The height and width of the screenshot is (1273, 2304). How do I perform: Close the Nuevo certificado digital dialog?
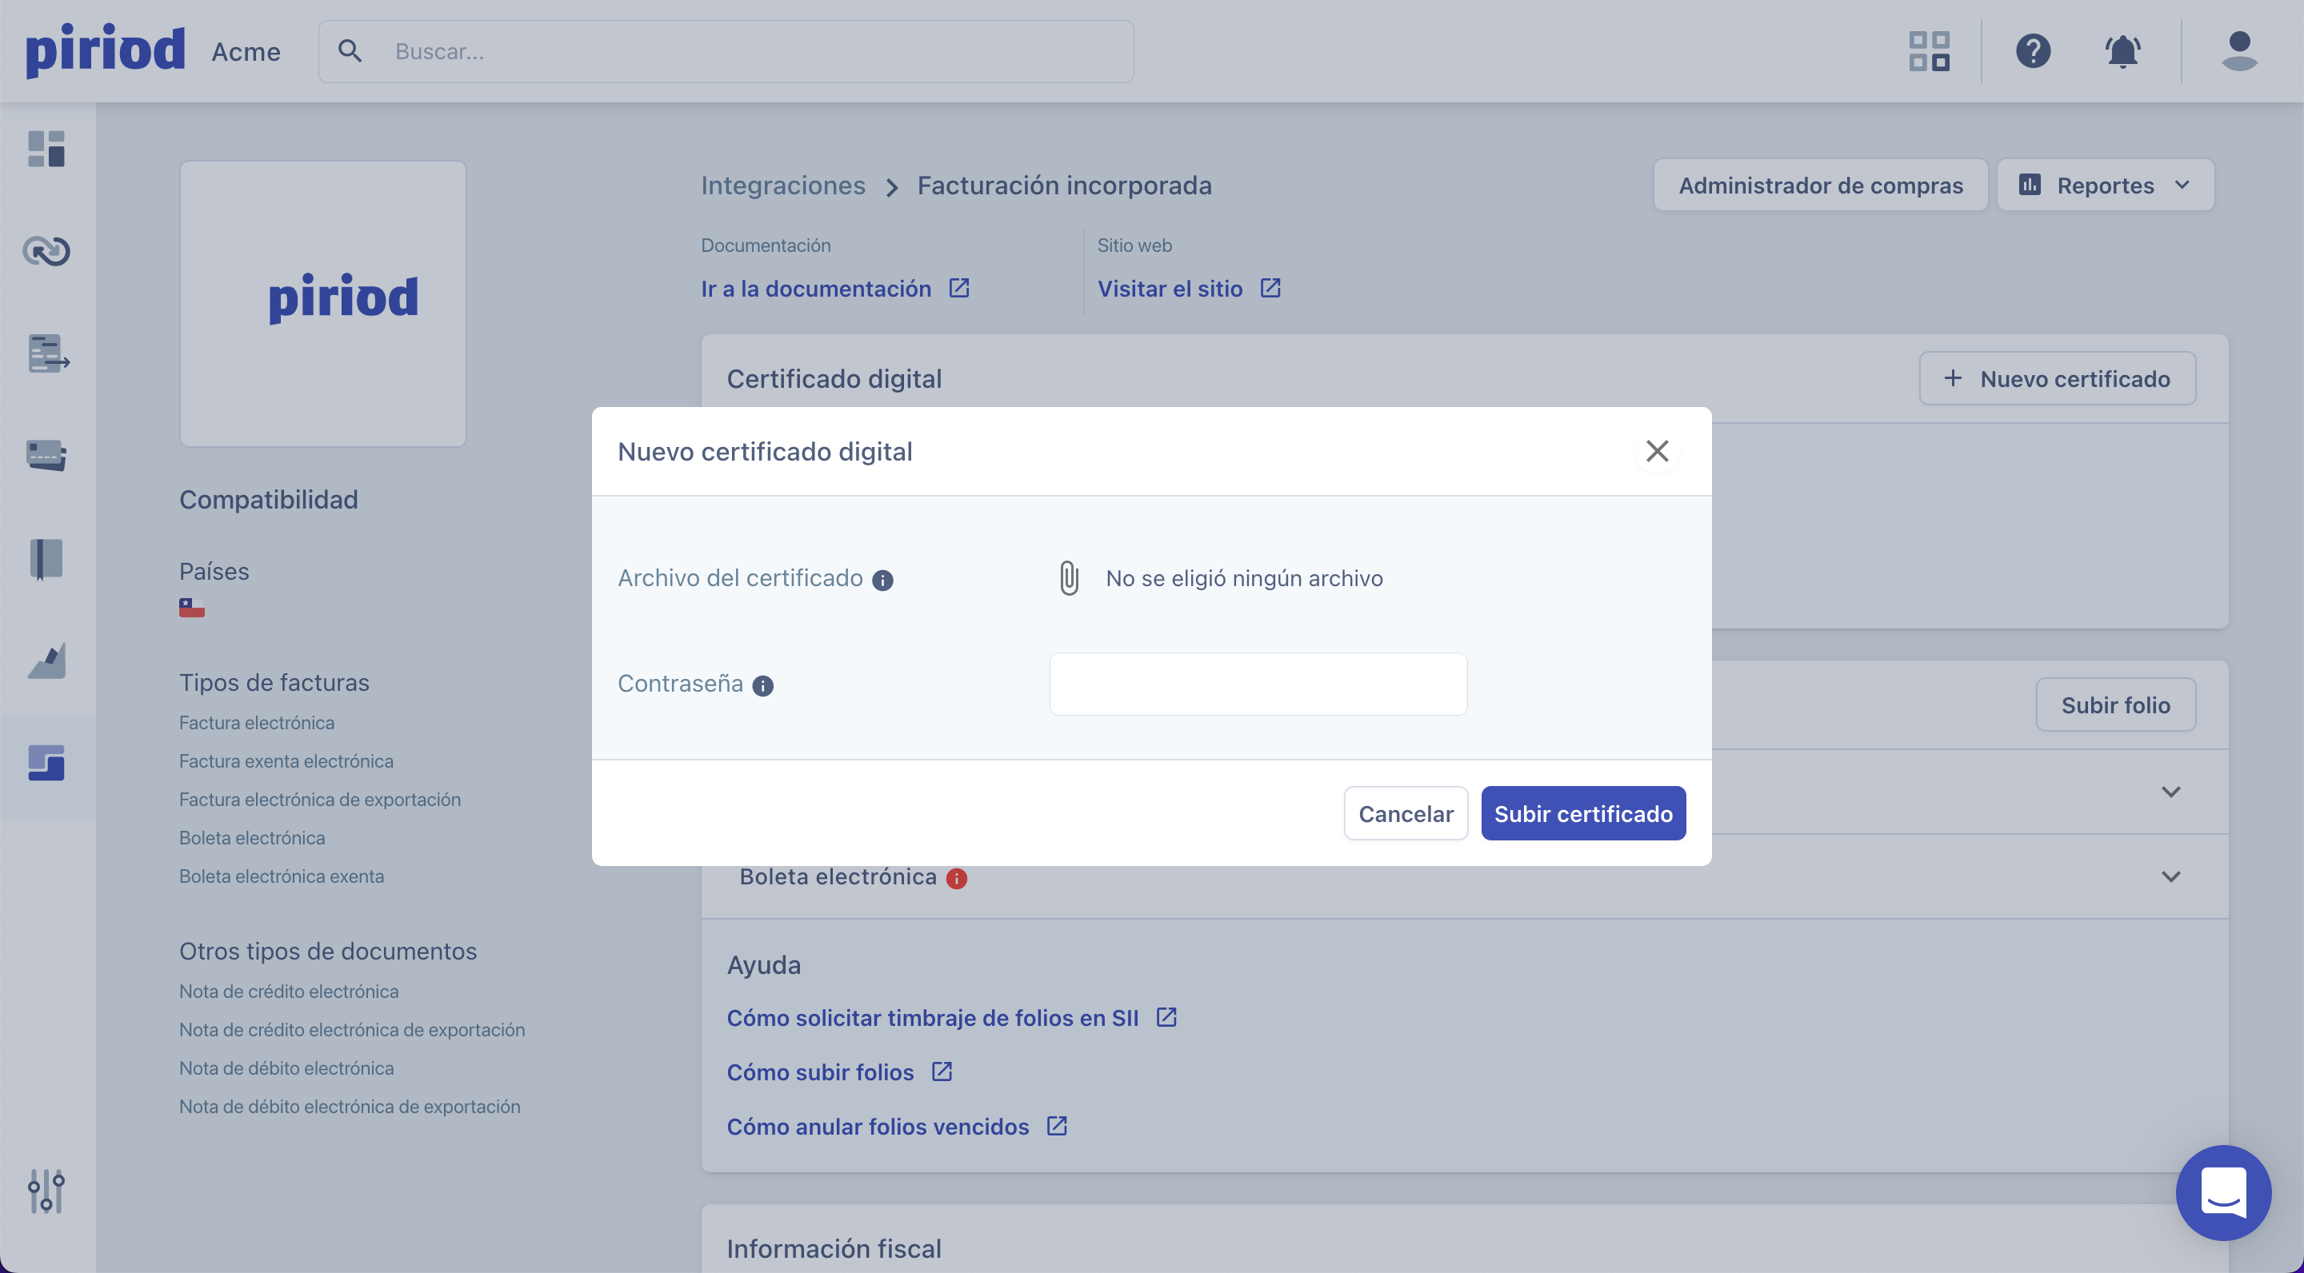click(1657, 451)
